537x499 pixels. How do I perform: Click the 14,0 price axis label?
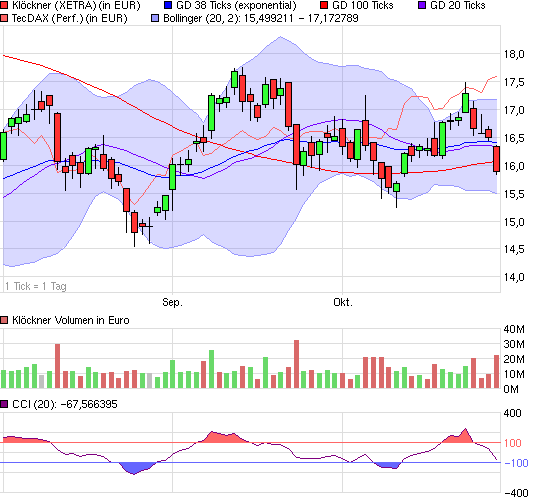tap(514, 277)
